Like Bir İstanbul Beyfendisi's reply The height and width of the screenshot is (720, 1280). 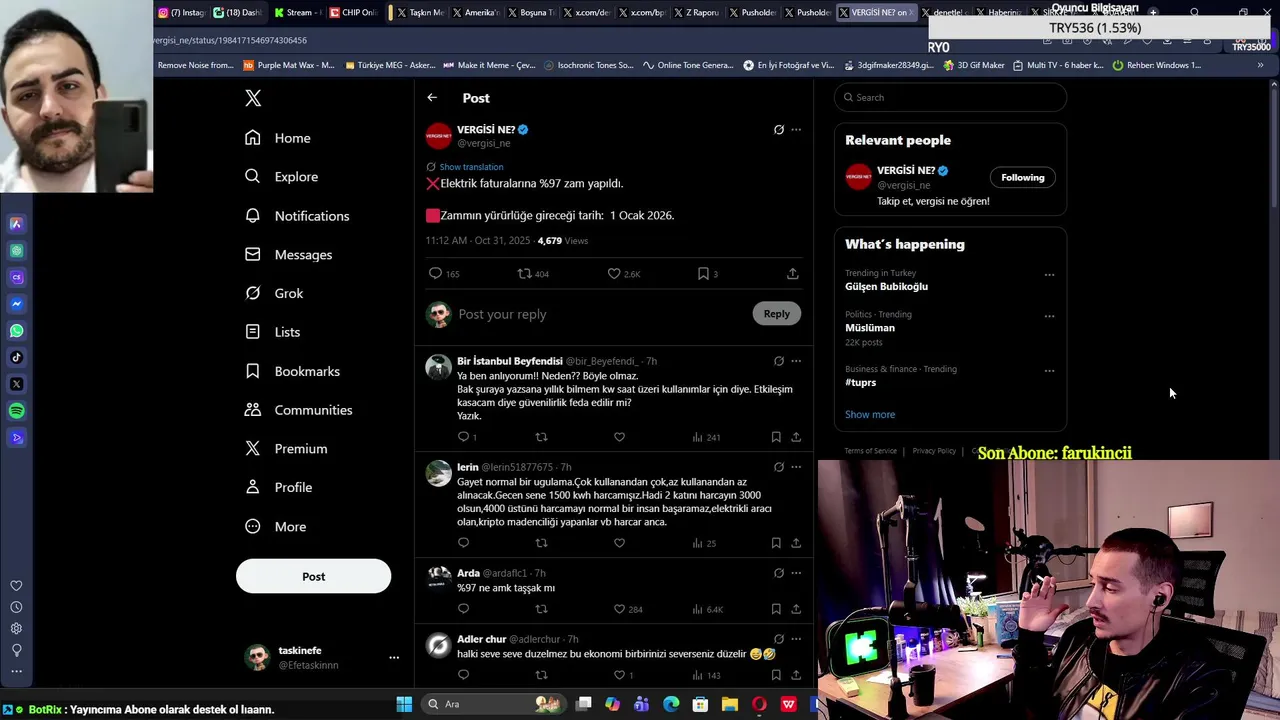point(619,437)
